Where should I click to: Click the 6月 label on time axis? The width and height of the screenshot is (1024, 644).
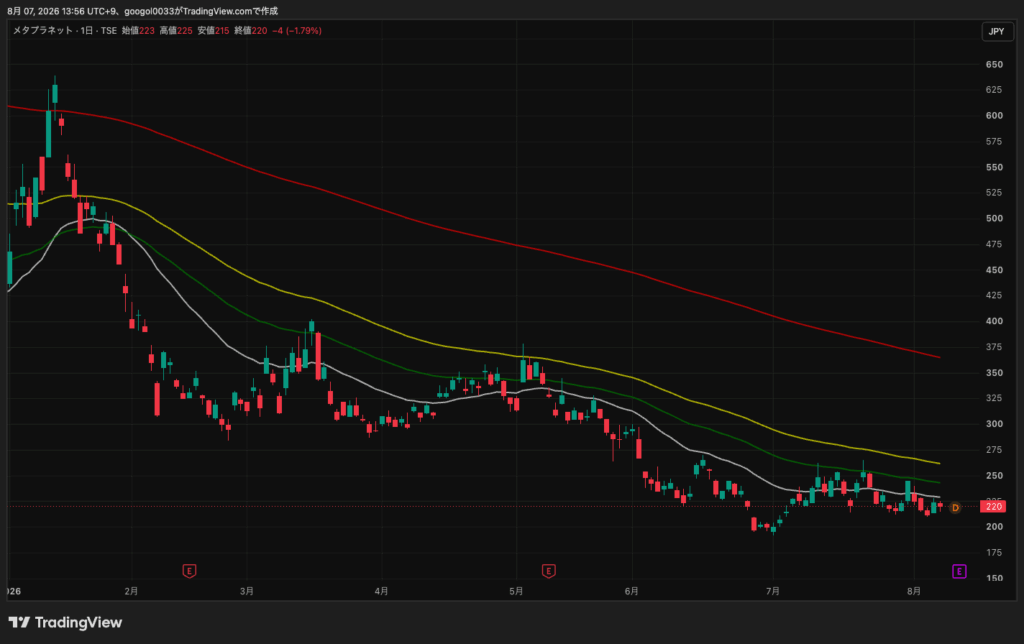coord(632,591)
